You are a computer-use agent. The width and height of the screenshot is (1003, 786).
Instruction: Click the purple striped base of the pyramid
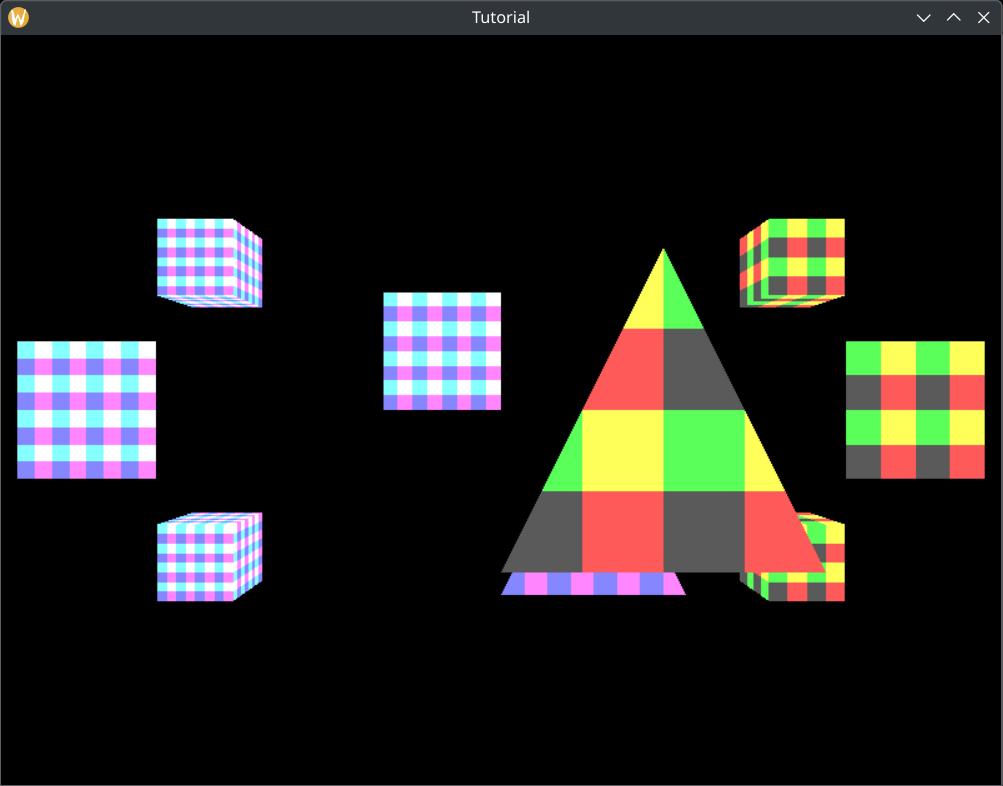coord(593,585)
